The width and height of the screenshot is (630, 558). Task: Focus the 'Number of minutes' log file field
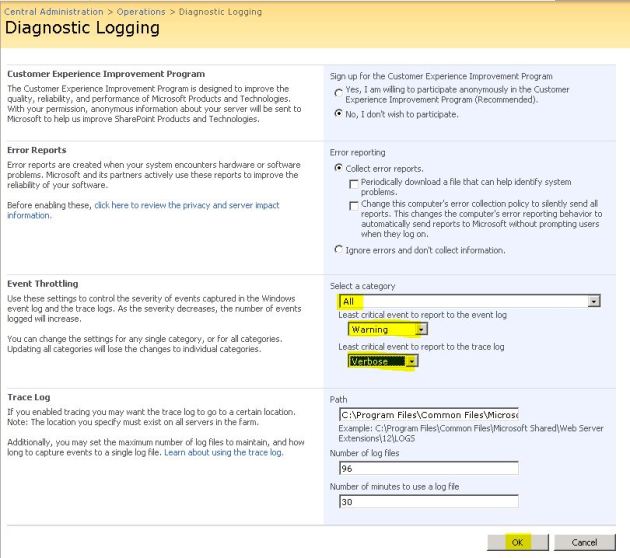coord(428,502)
